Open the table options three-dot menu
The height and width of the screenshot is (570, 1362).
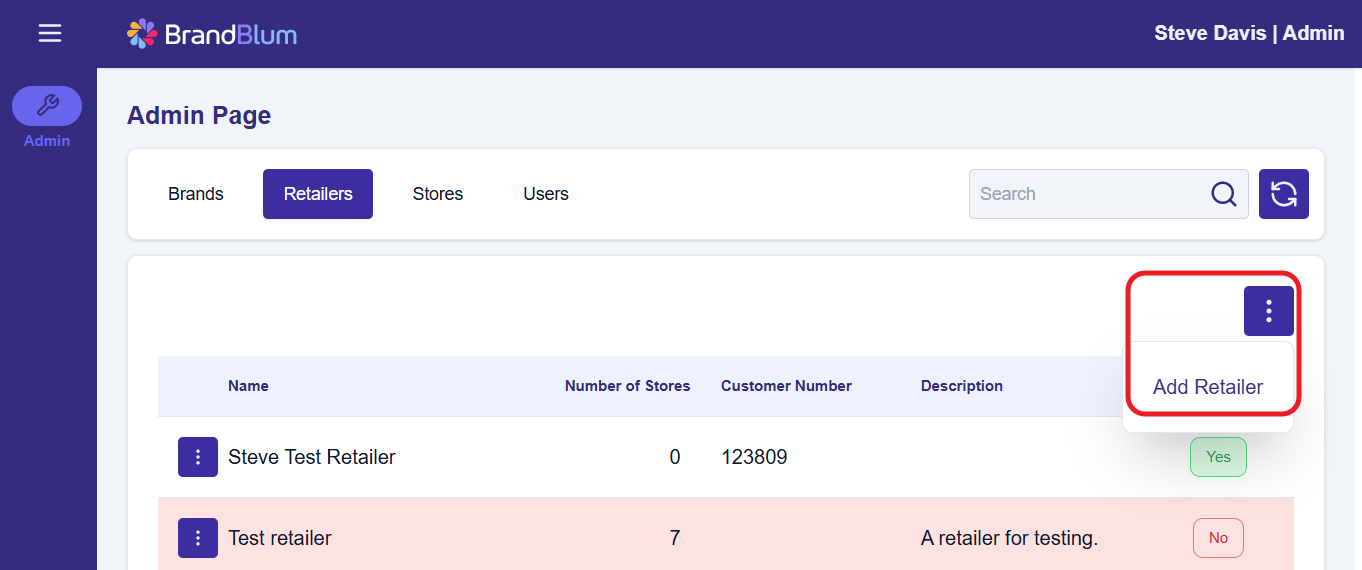click(1268, 311)
